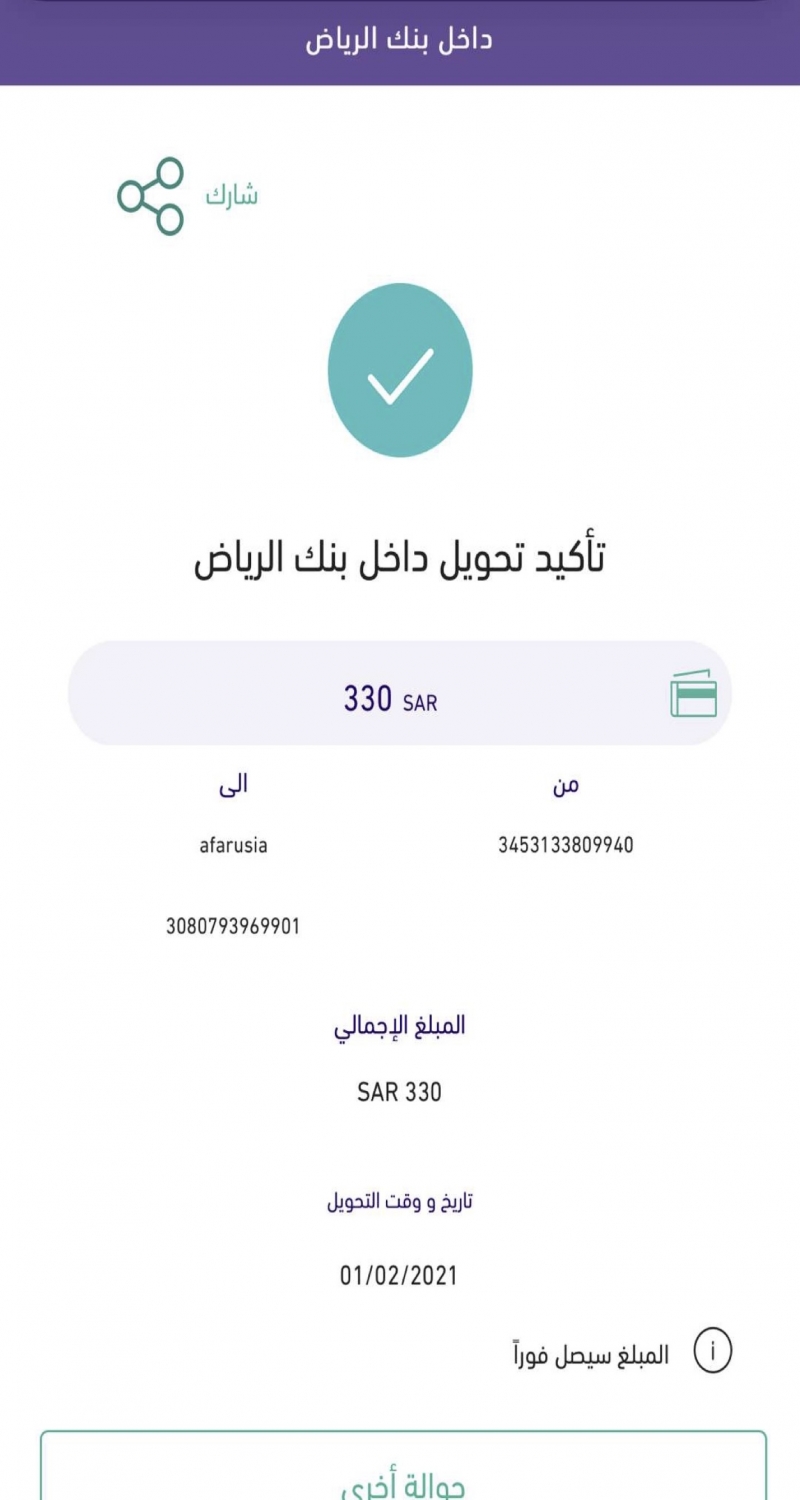Select sender account number 3453133809940
Viewport: 800px width, 1500px height.
[566, 845]
